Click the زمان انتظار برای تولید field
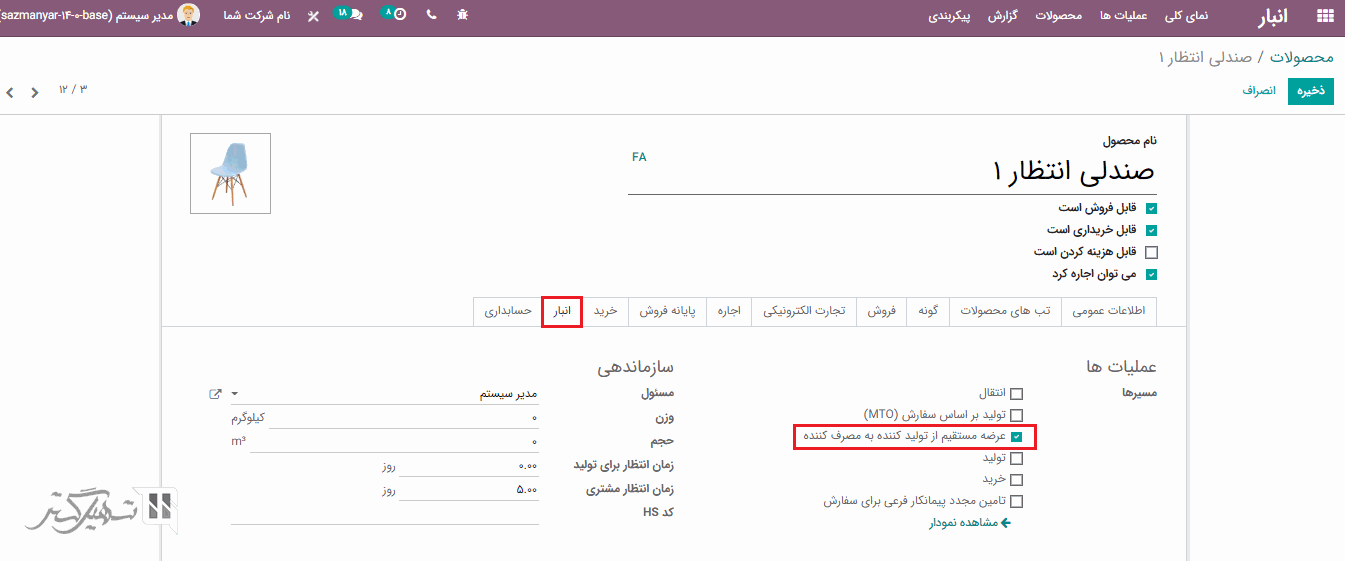Image resolution: width=1345 pixels, height=561 pixels. point(469,465)
